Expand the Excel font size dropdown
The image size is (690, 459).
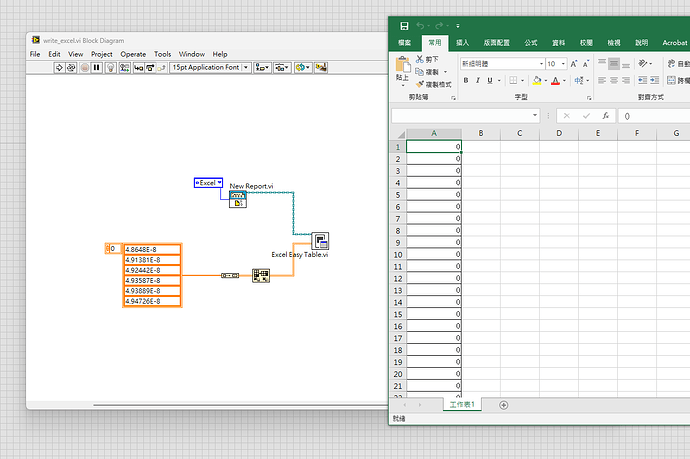(563, 64)
